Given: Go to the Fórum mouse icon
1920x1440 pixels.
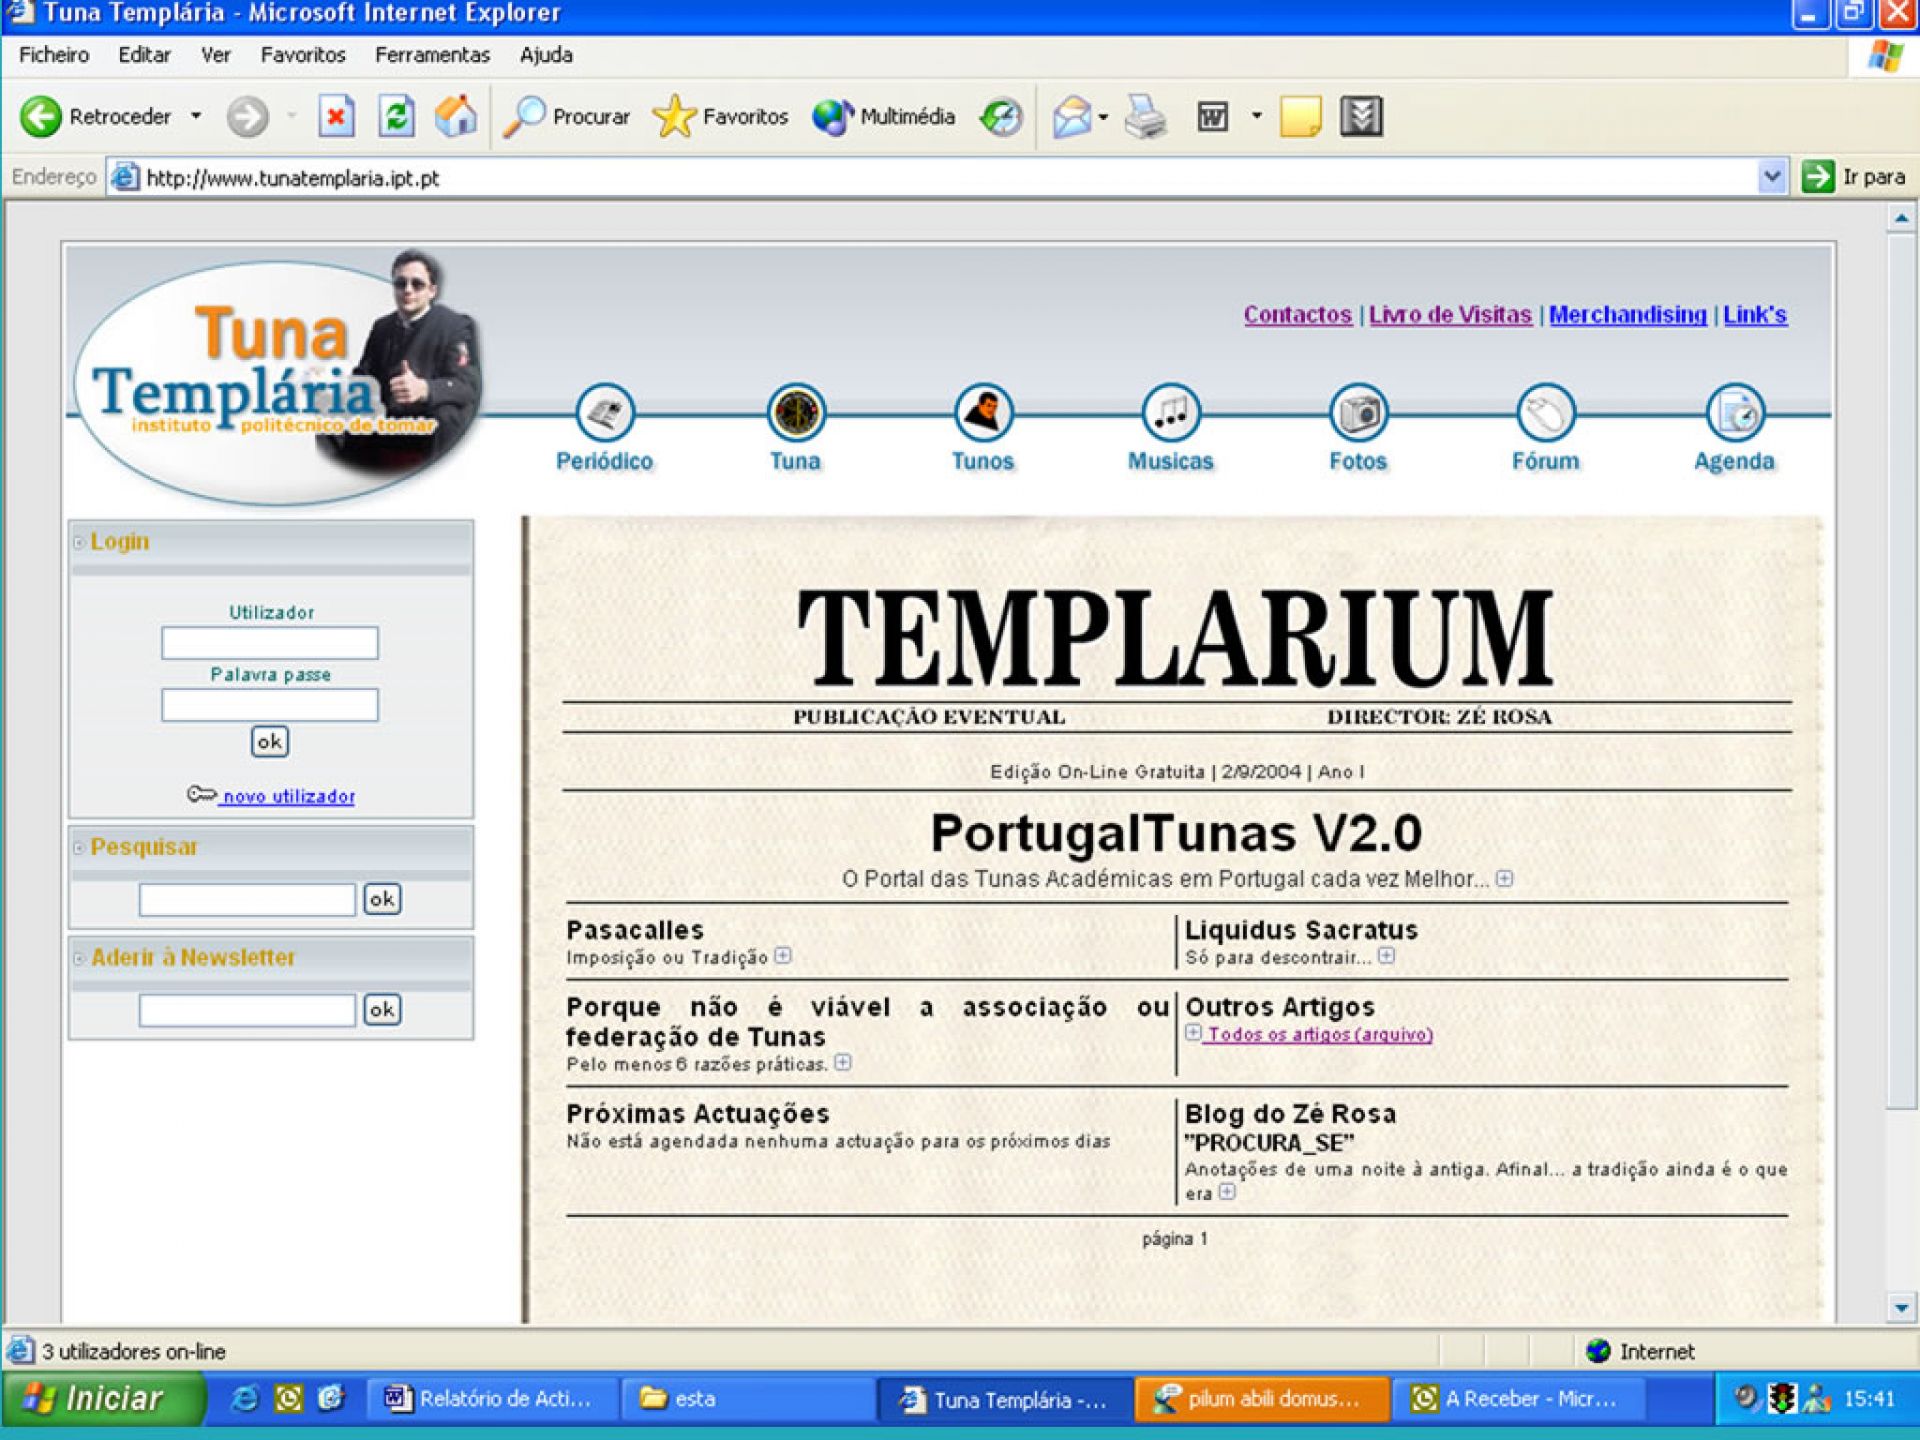Looking at the screenshot, I should click(1545, 413).
